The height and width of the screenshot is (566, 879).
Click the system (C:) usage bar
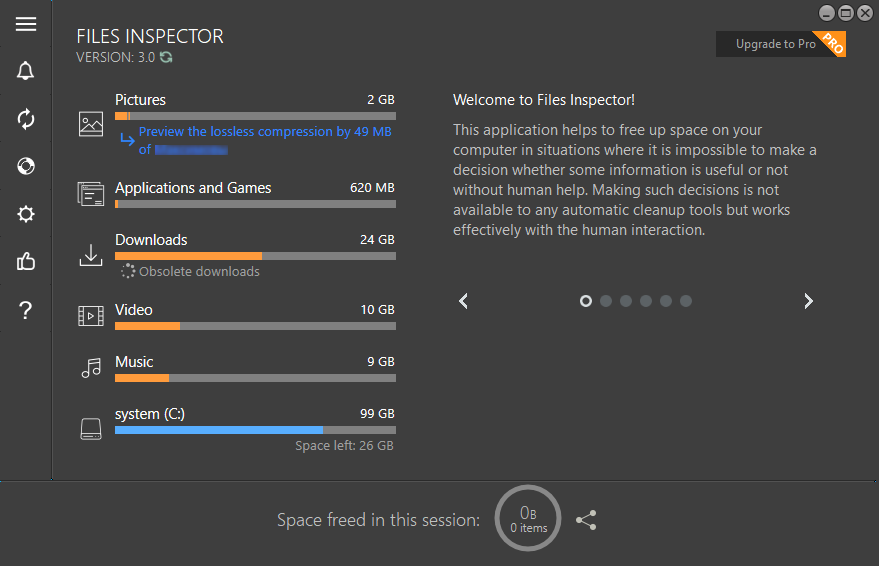pyautogui.click(x=255, y=430)
